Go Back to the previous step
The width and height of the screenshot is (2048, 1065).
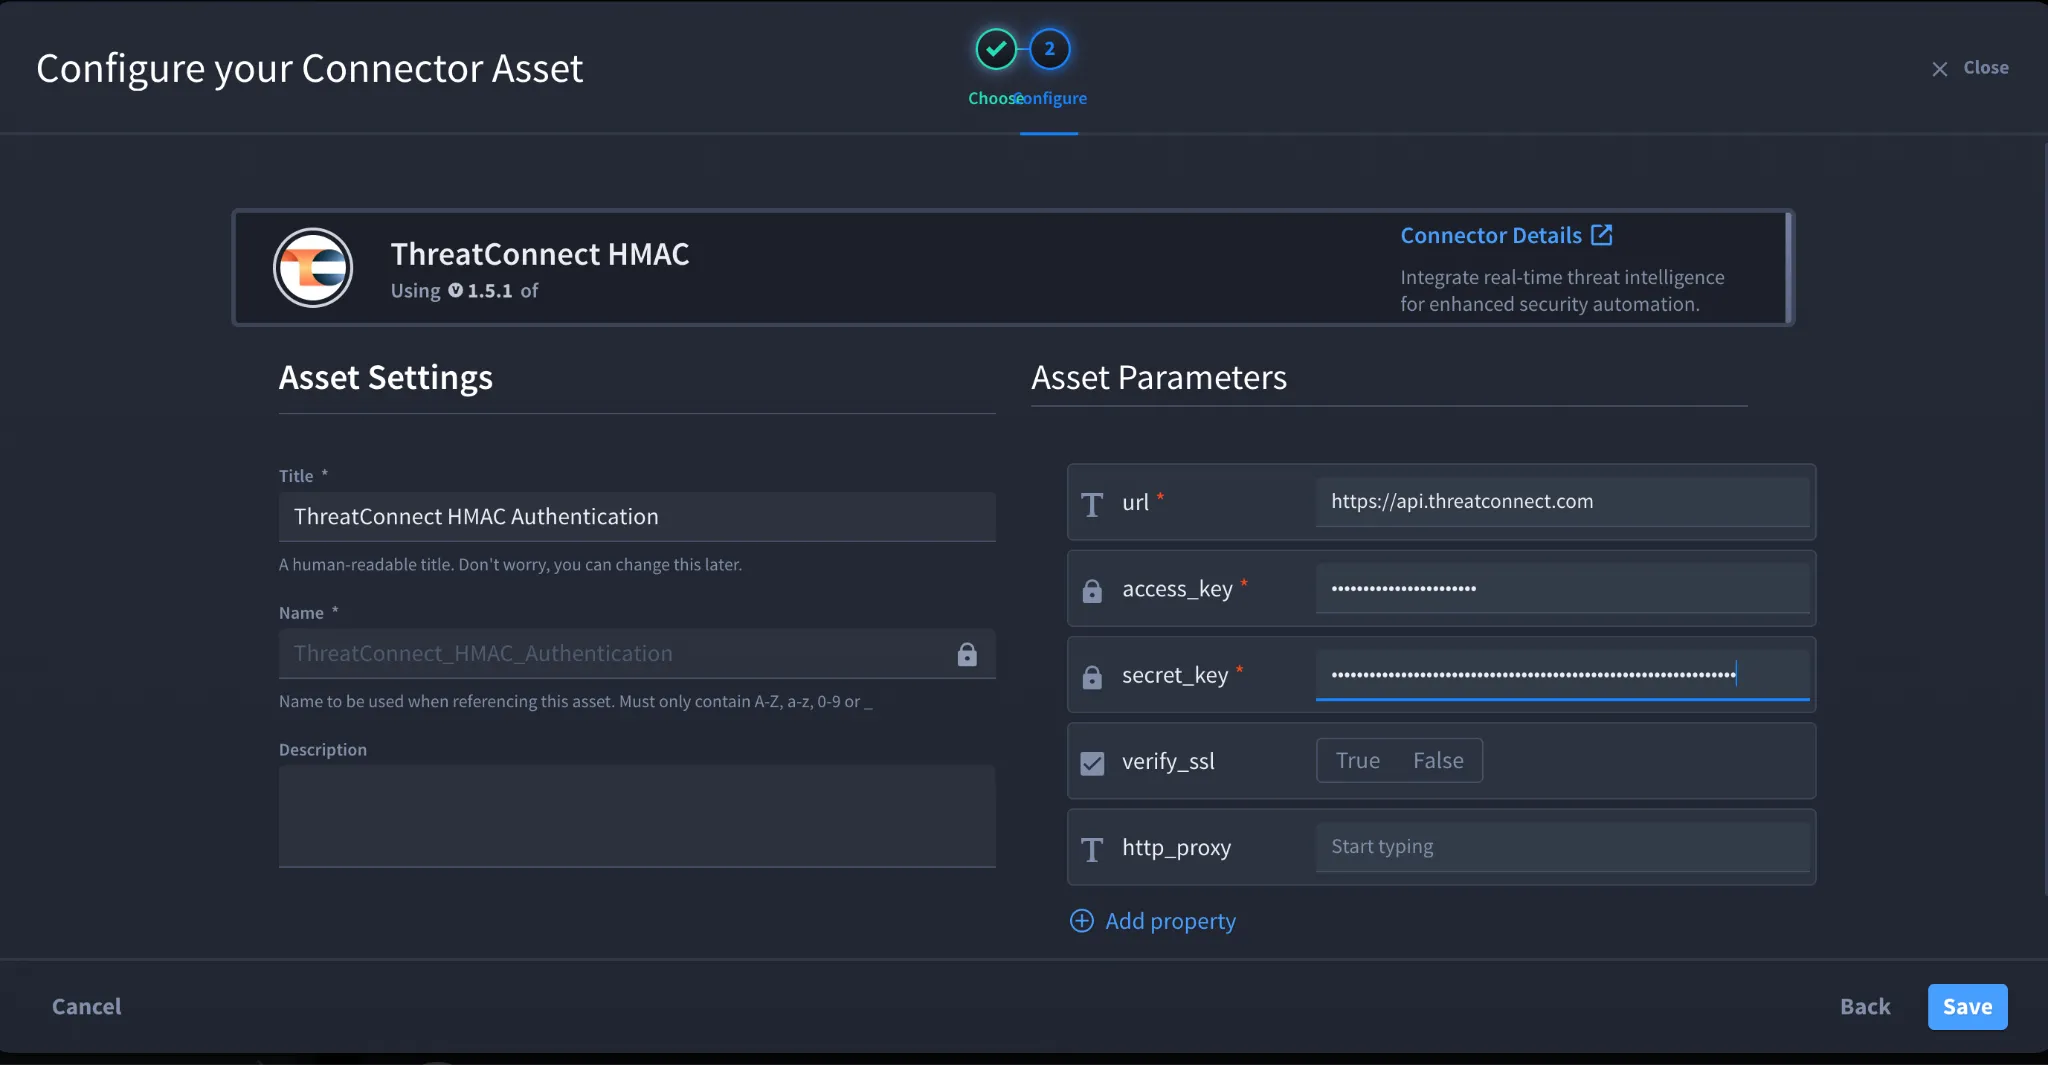[x=1865, y=1006]
